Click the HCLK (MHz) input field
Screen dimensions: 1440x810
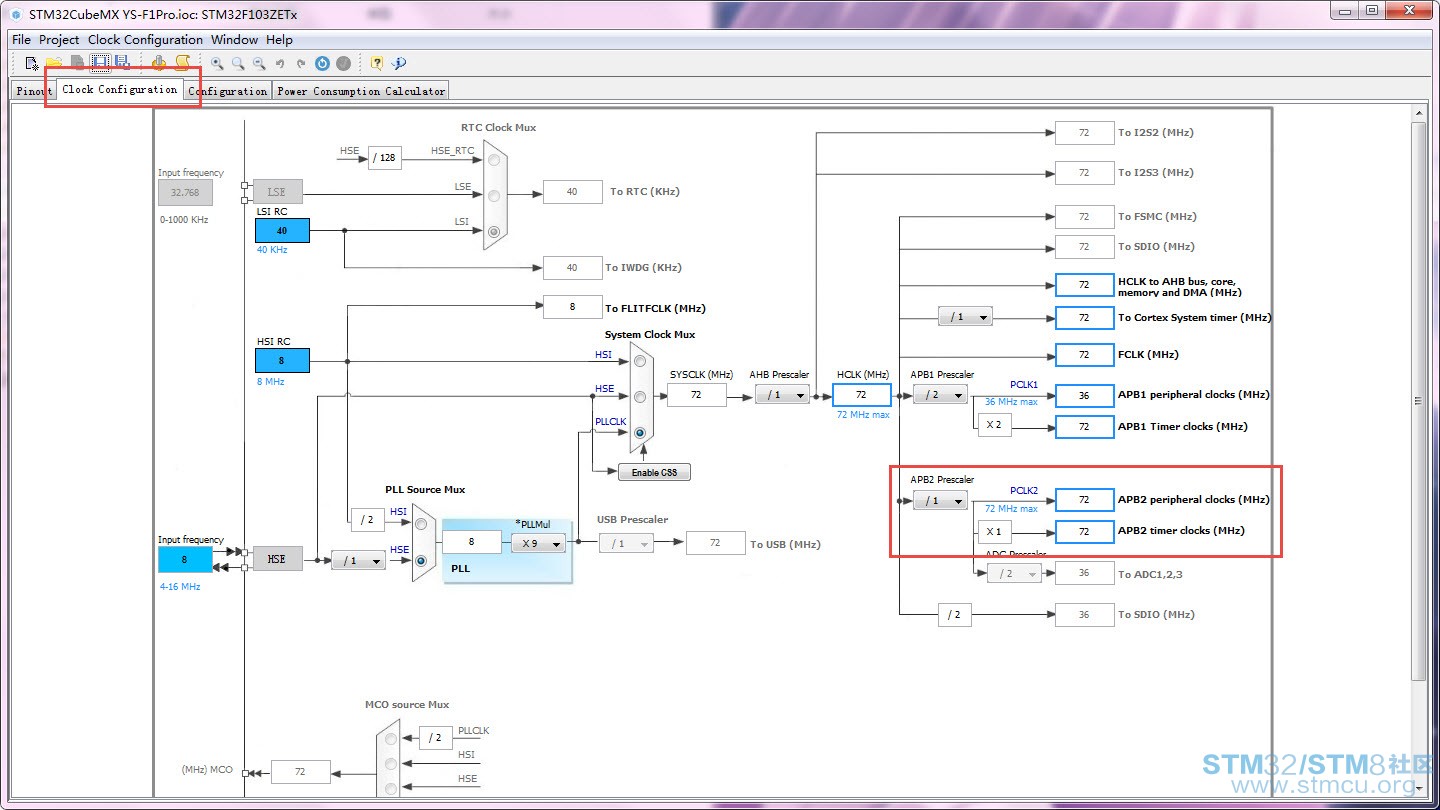click(861, 395)
